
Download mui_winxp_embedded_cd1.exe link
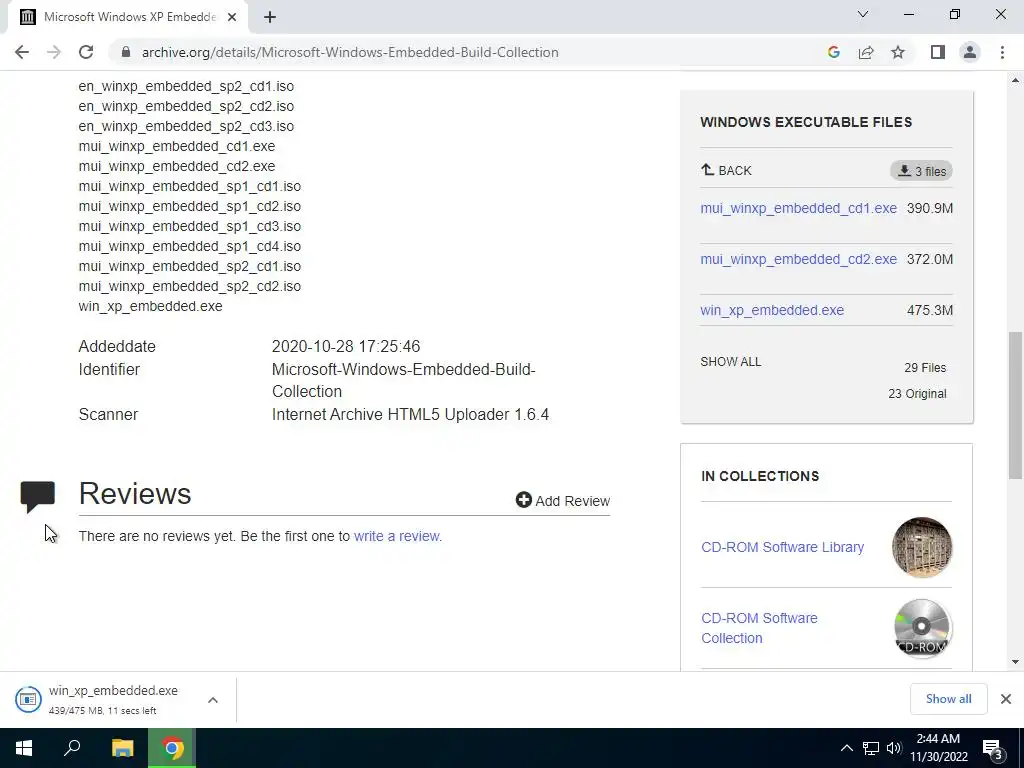[798, 208]
